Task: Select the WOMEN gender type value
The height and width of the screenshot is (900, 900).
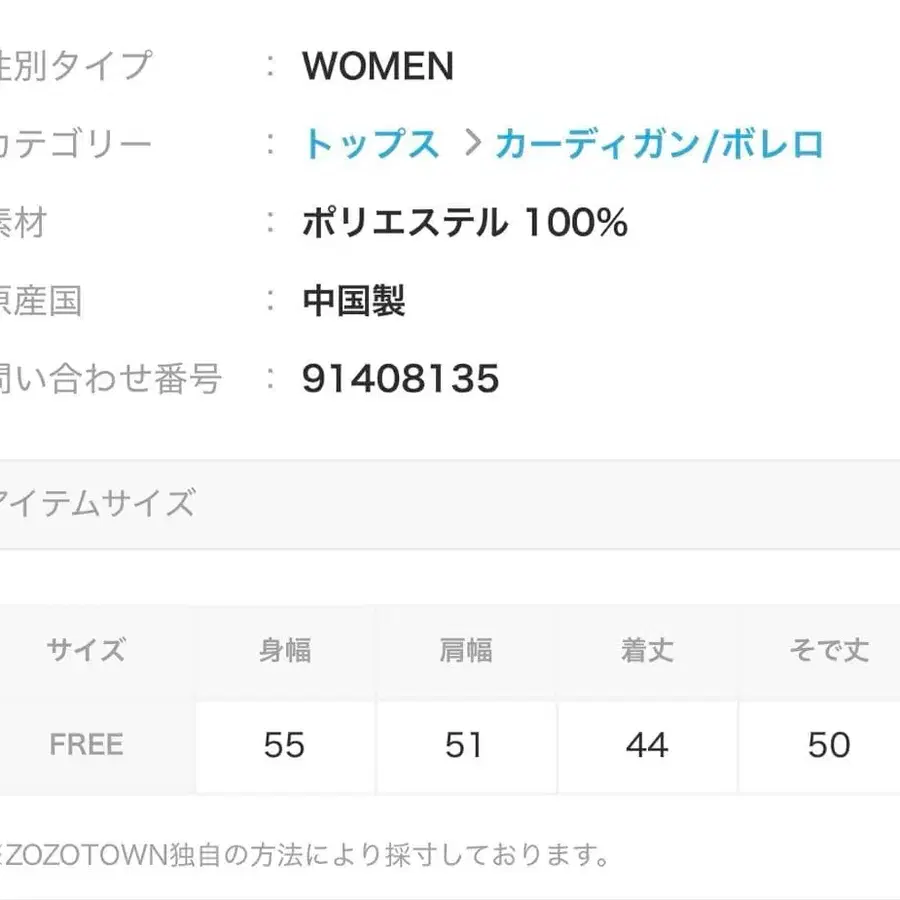Action: tap(378, 66)
